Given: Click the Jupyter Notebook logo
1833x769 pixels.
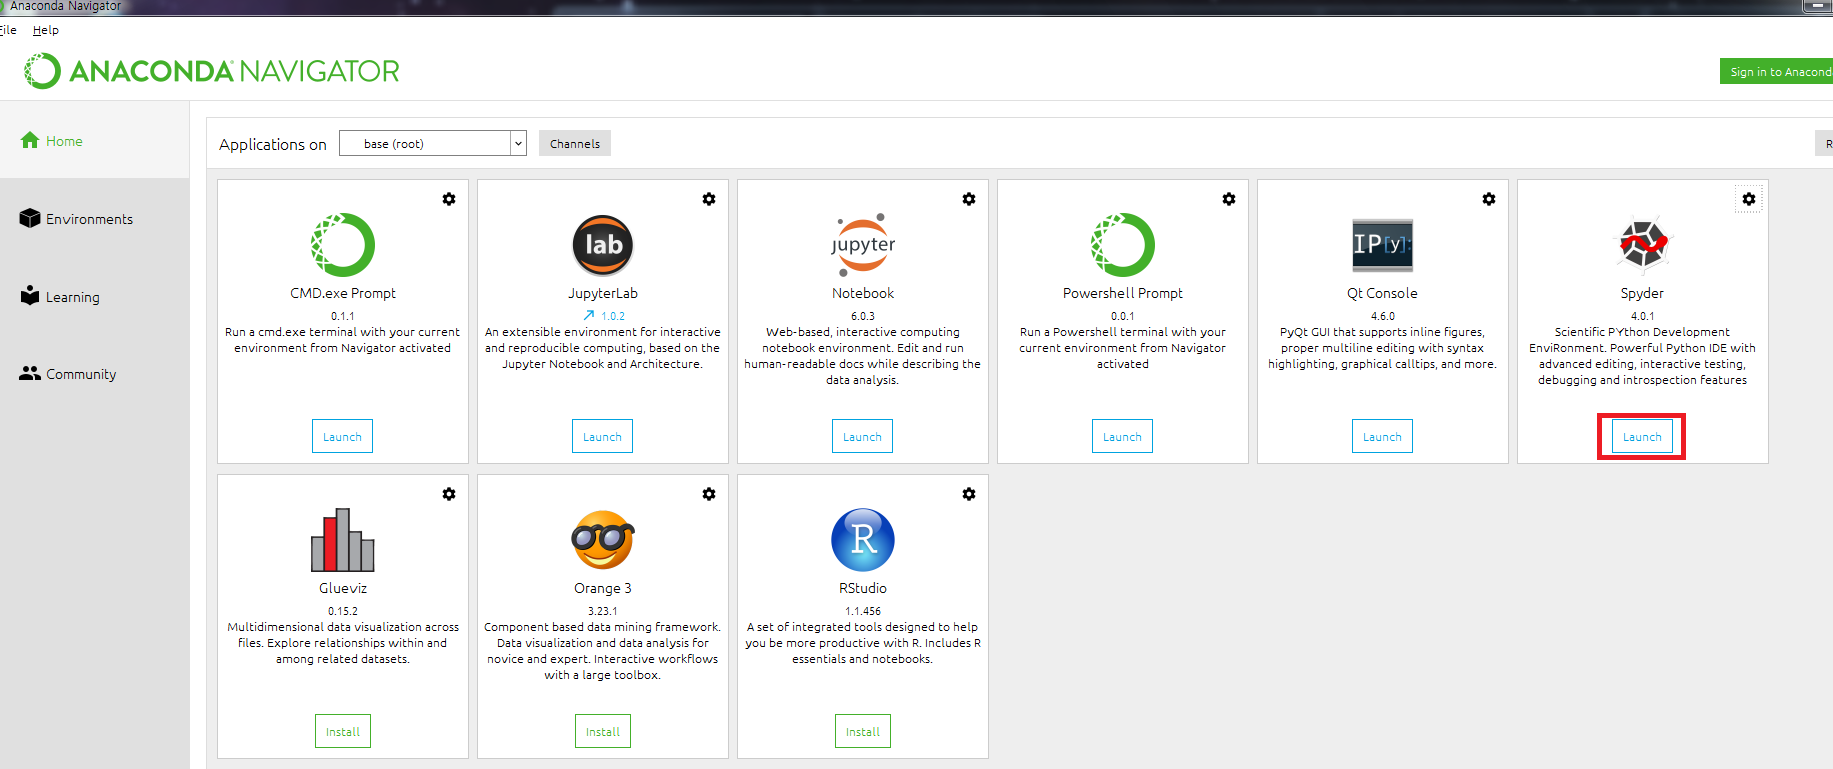Looking at the screenshot, I should 863,243.
